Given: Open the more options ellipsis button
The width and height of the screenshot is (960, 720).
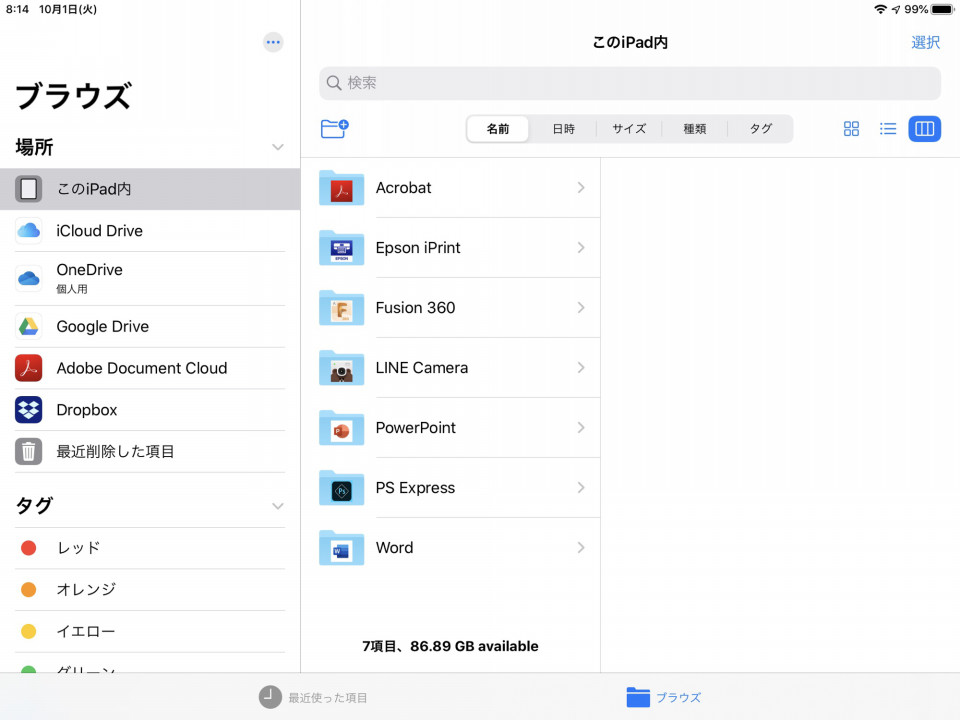Looking at the screenshot, I should (x=273, y=42).
